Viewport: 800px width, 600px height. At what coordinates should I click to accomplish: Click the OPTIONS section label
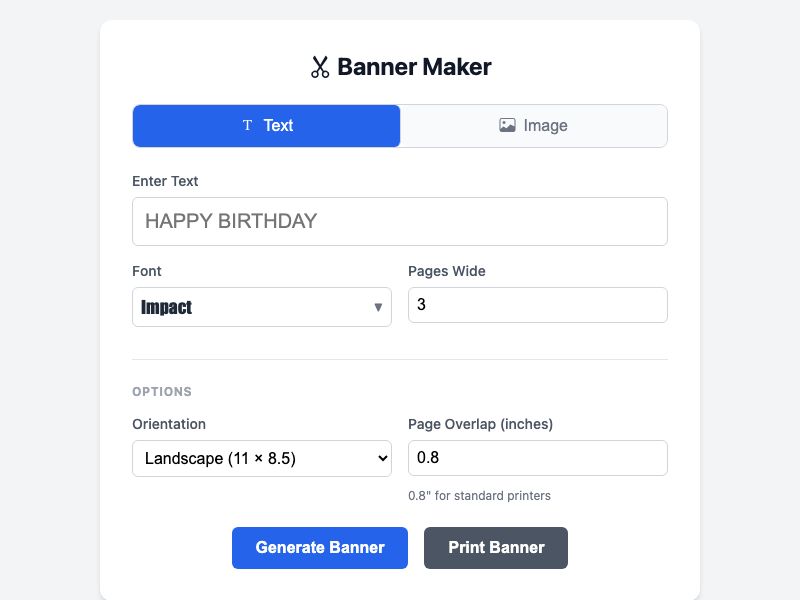(x=162, y=392)
